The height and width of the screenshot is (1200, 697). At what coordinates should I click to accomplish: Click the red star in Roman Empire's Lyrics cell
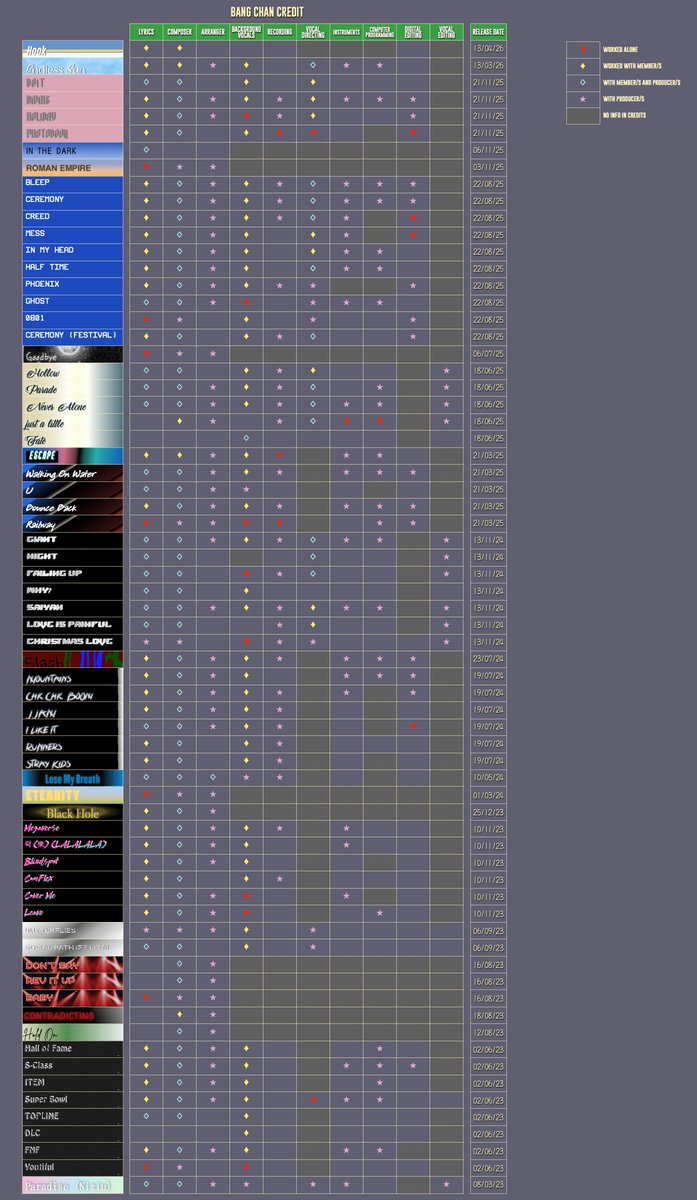(x=146, y=166)
